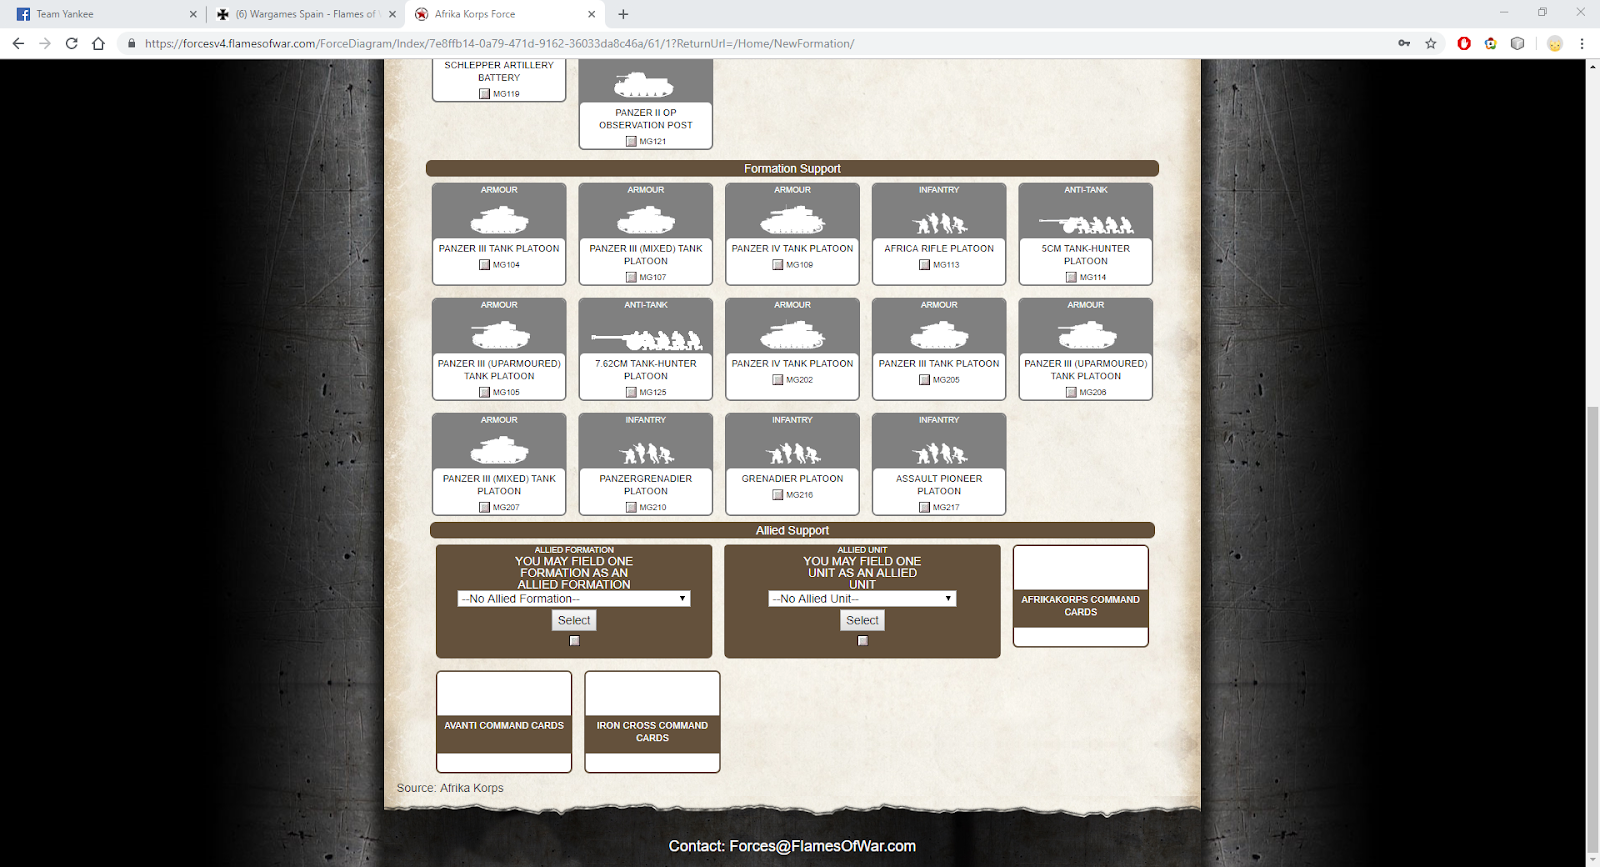Open the No Allied Unit dropdown
The height and width of the screenshot is (867, 1600).
[862, 599]
